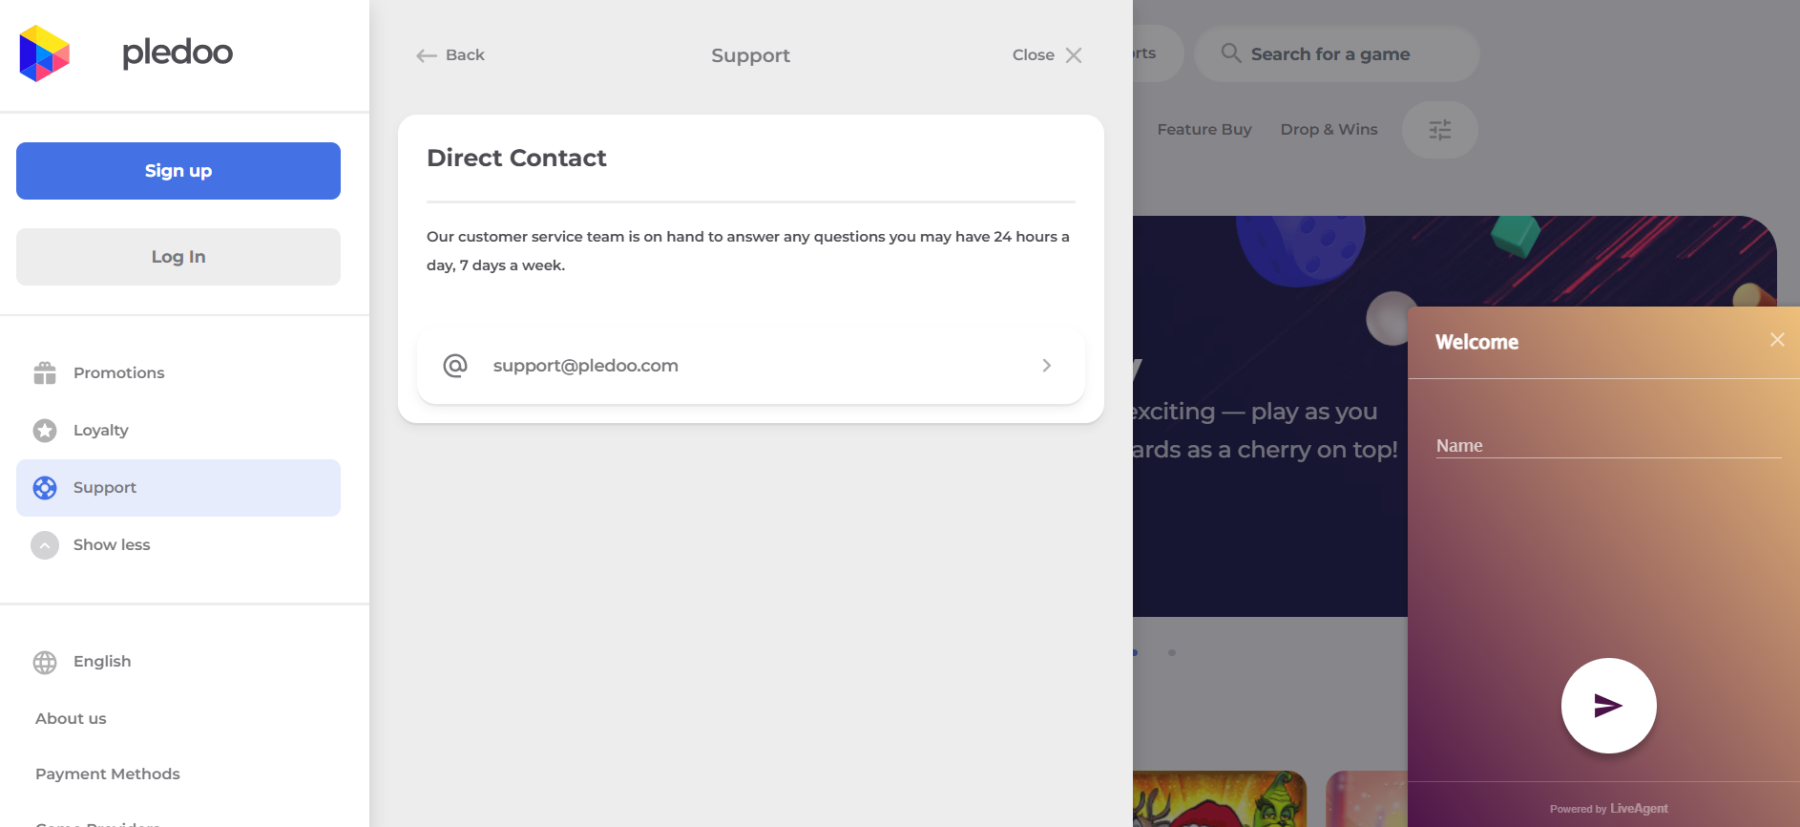Focus the Name input field
This screenshot has width=1800, height=827.
1608,446
